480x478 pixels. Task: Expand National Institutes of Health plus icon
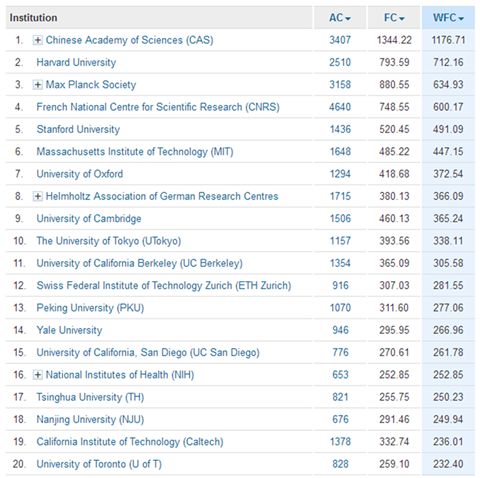tap(38, 375)
